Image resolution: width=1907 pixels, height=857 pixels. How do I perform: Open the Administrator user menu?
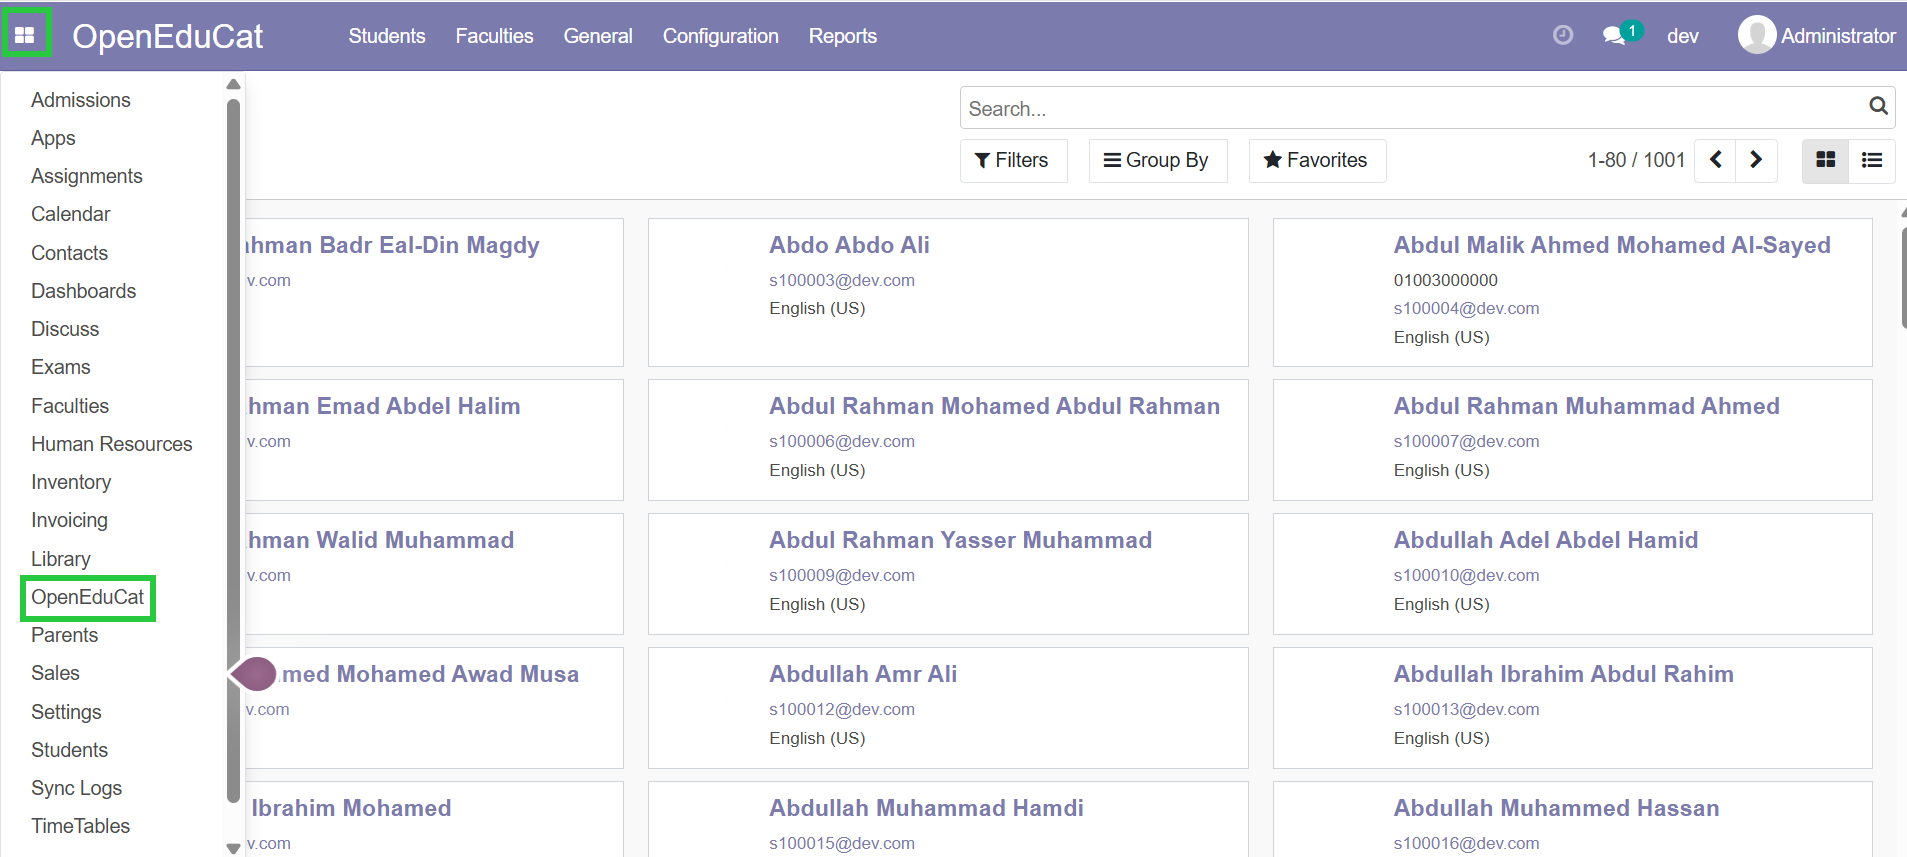[1817, 36]
